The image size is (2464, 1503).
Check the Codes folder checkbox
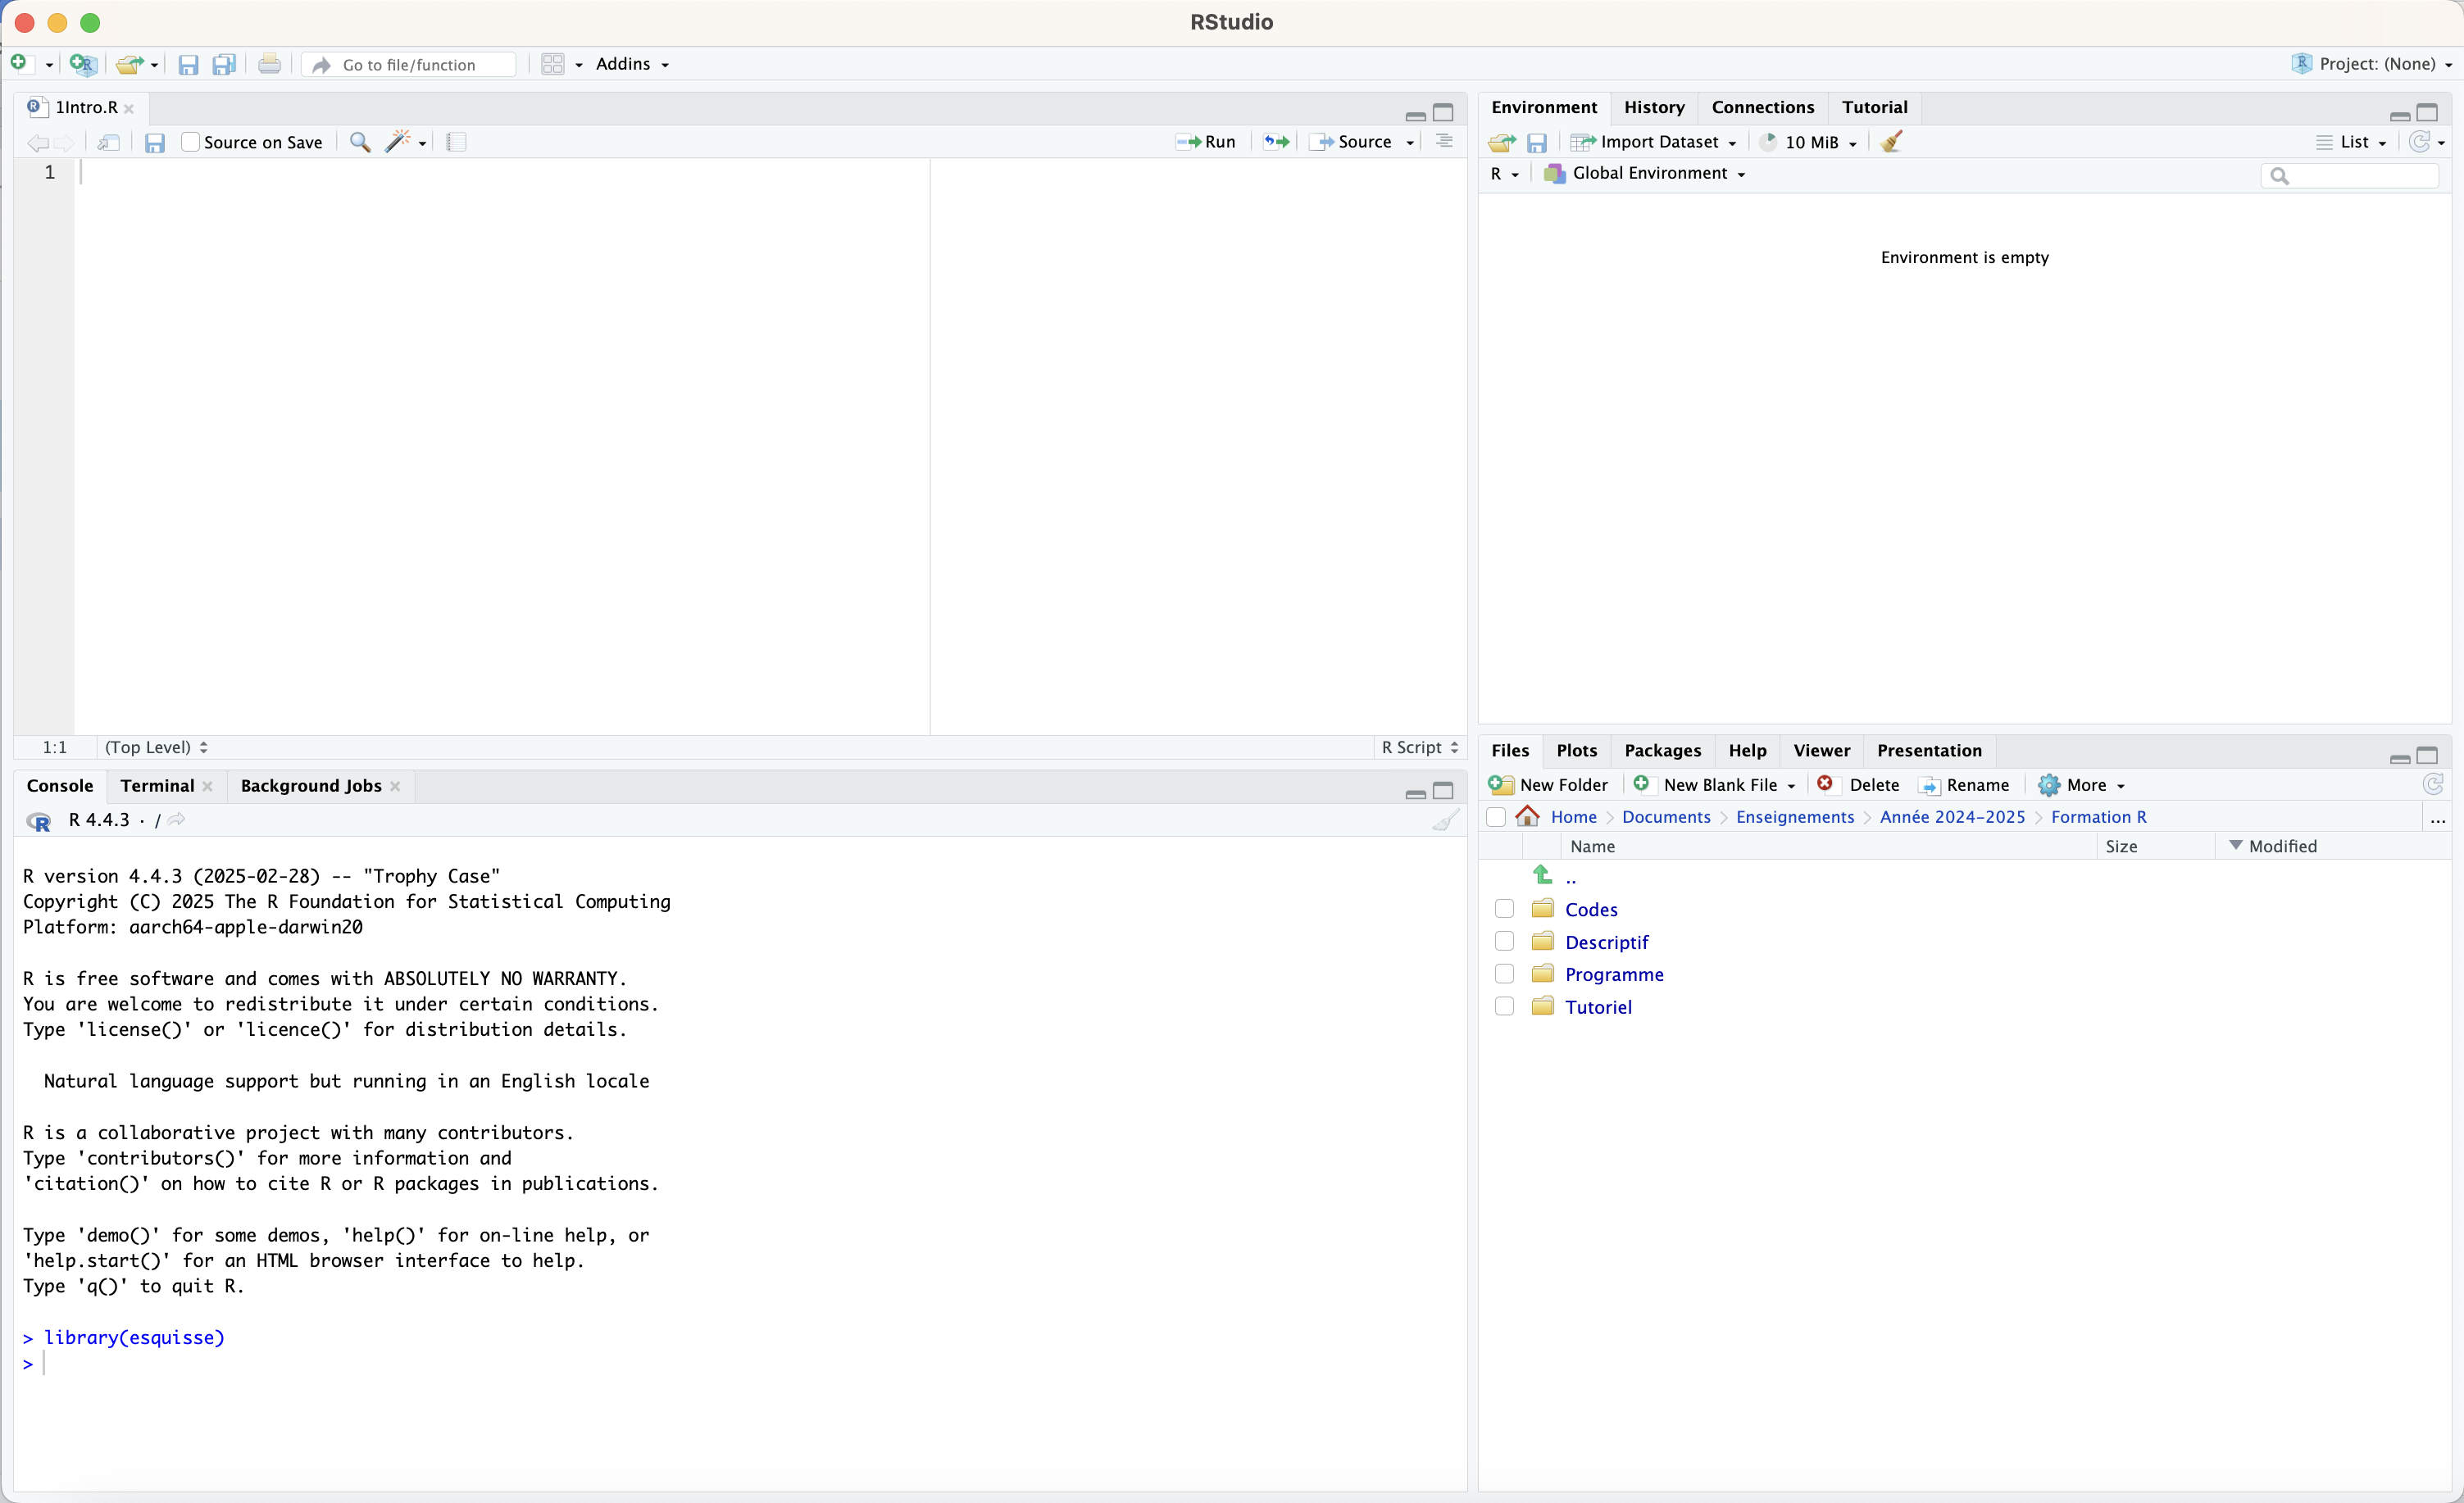coord(1504,908)
